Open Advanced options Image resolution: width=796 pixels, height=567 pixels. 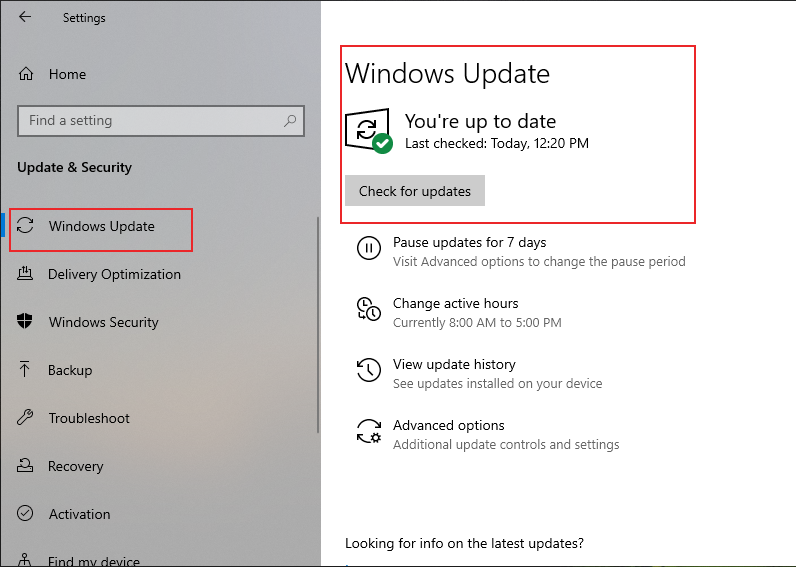point(449,425)
